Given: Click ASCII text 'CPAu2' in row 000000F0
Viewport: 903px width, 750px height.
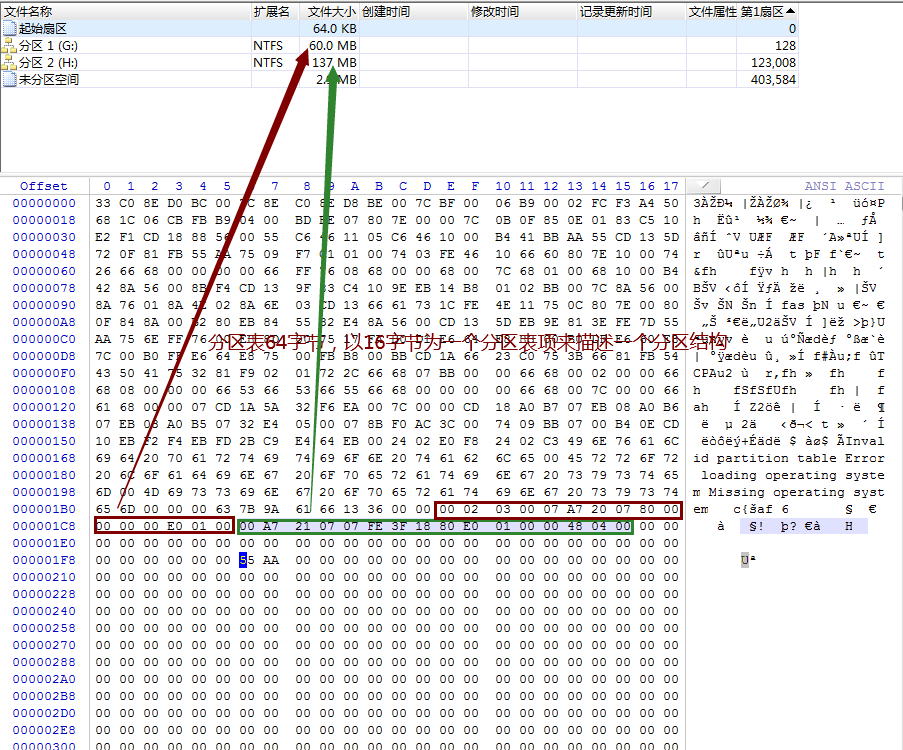Looking at the screenshot, I should [712, 373].
